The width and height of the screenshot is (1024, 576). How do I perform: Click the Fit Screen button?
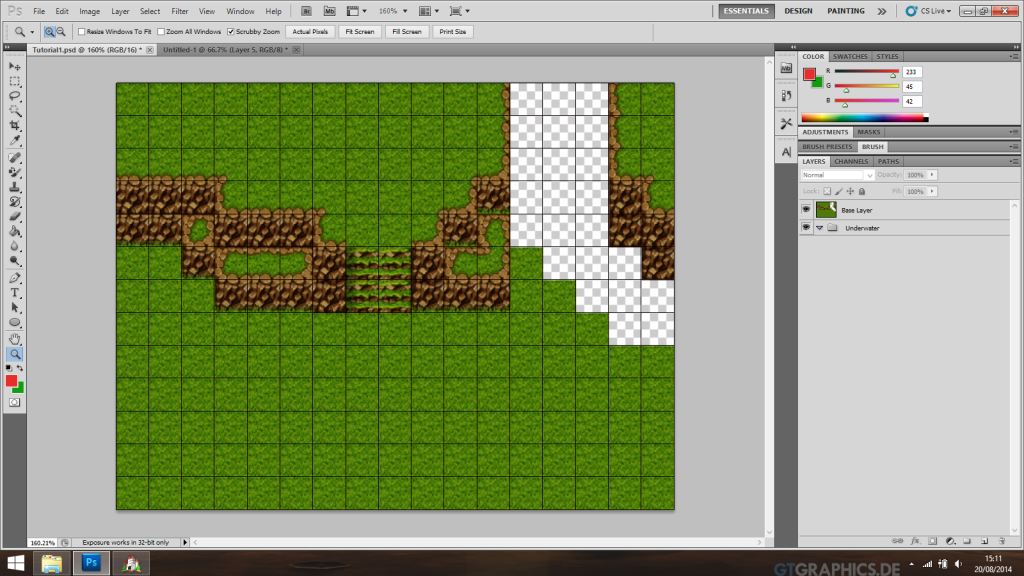pyautogui.click(x=360, y=31)
